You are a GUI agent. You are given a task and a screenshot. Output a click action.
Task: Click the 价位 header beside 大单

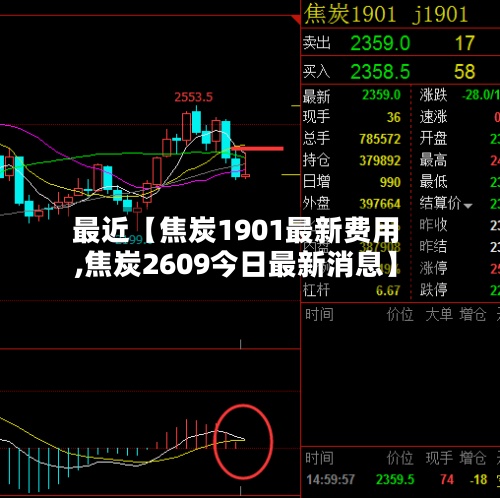(400, 315)
